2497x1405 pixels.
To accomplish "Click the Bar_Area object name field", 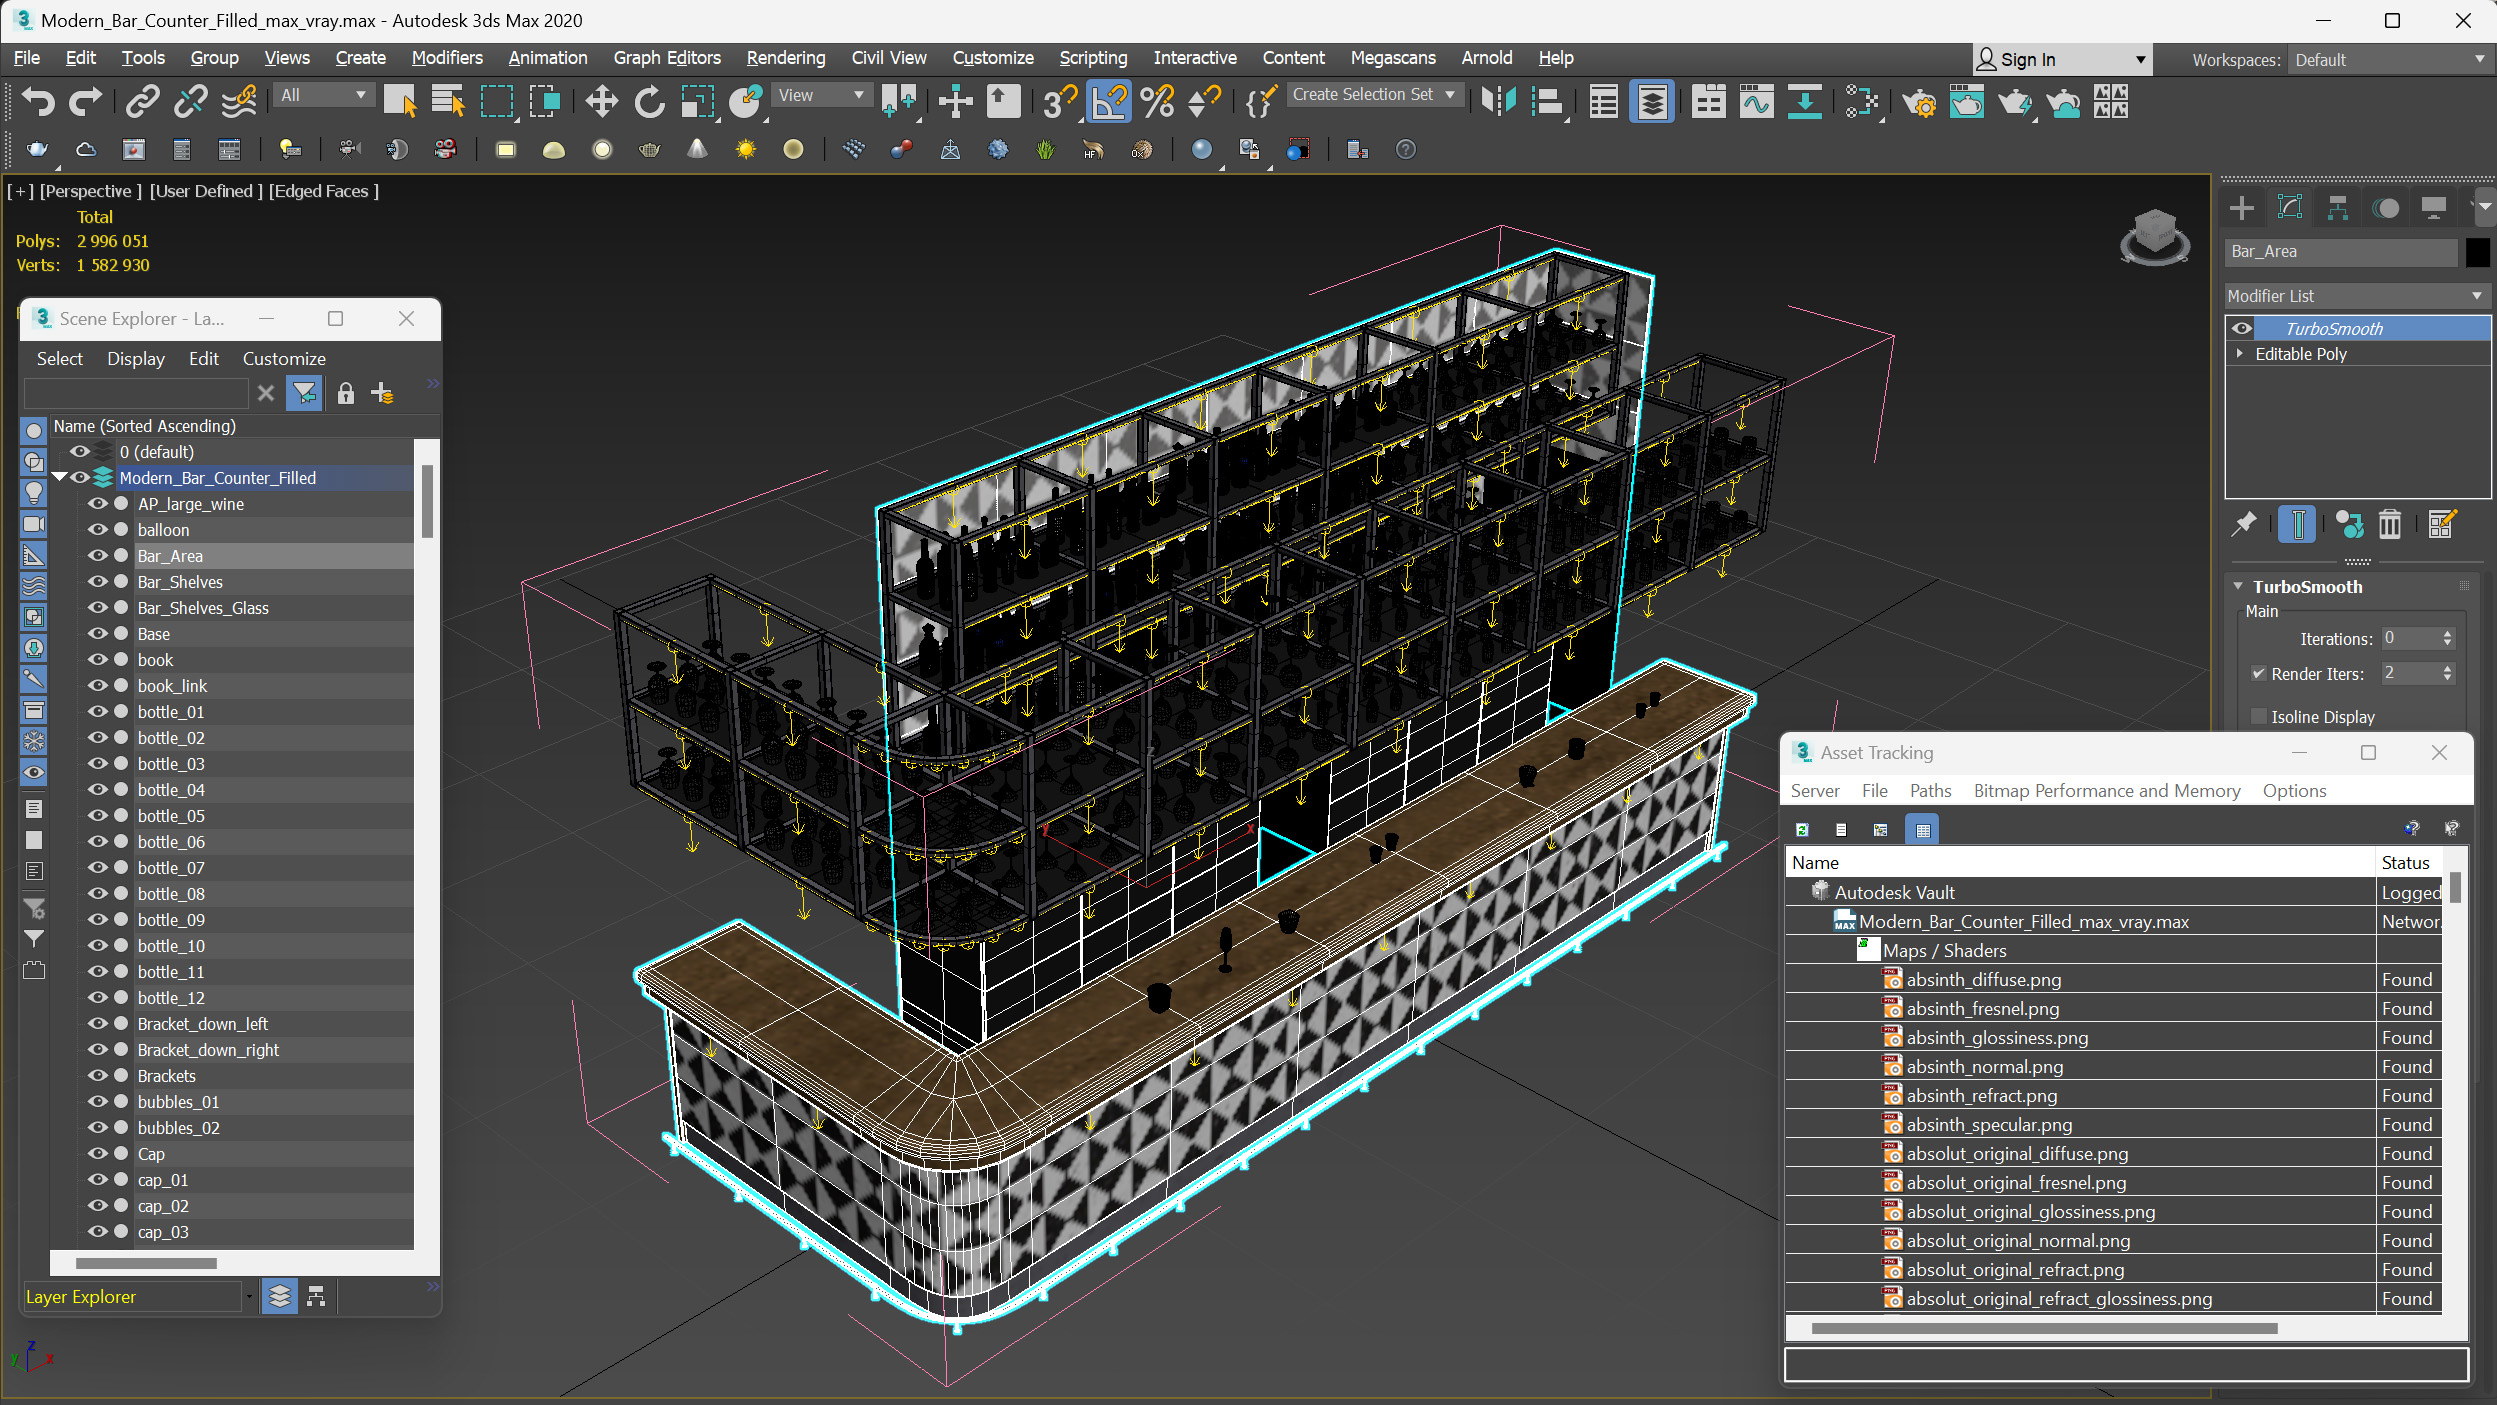I will [x=2341, y=252].
